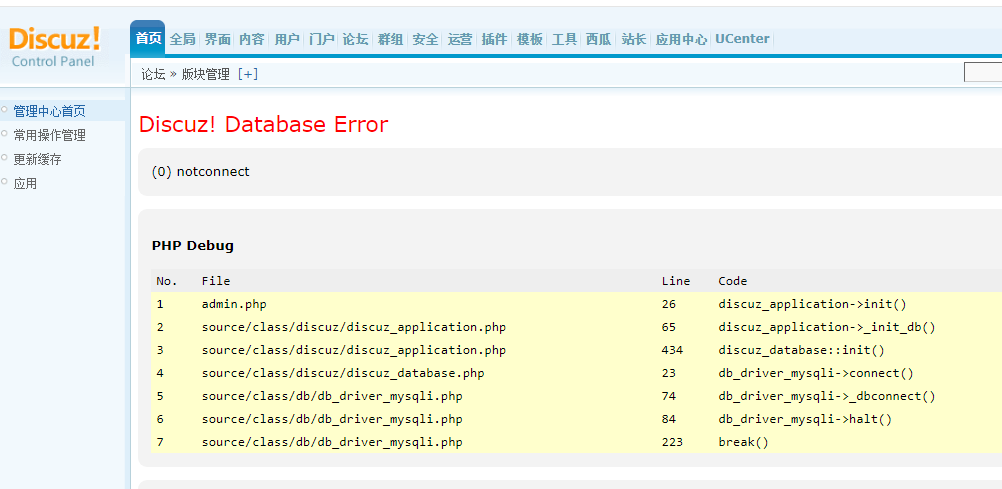The height and width of the screenshot is (489, 1002).
Task: Click the PHP Debug heading
Action: click(x=192, y=245)
